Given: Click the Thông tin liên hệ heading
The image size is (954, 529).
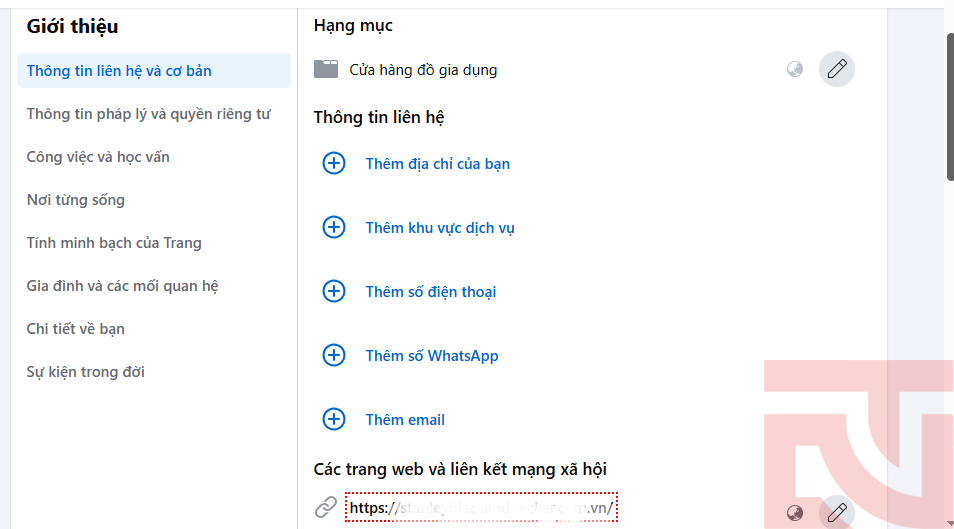Looking at the screenshot, I should click(378, 117).
